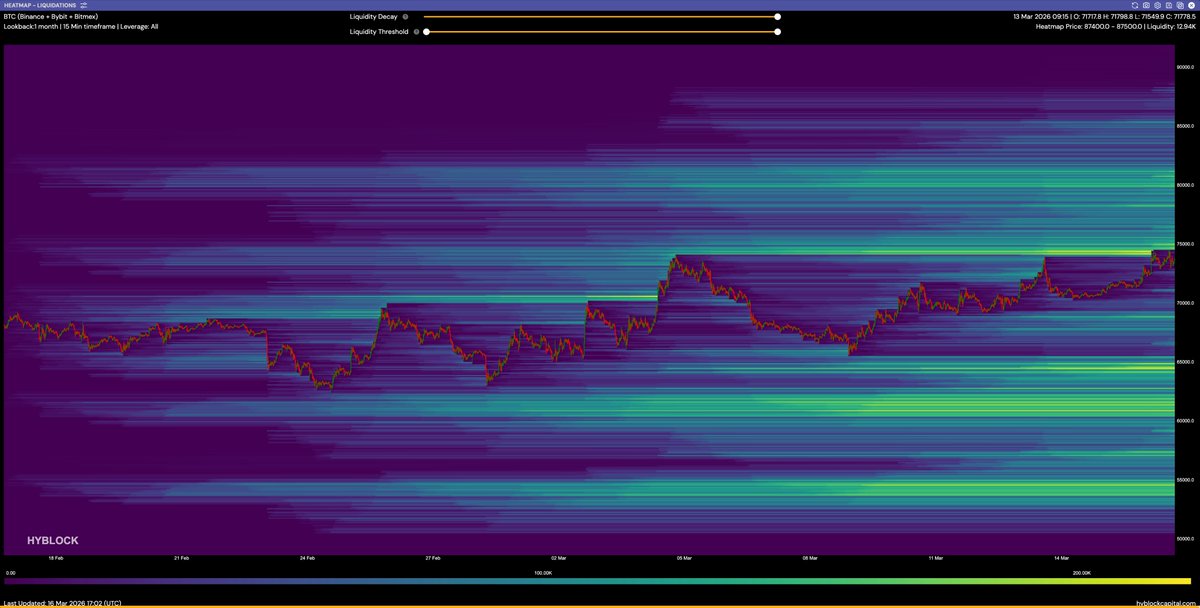The width and height of the screenshot is (1200, 608).
Task: Open the hyblockcapital.com link
Action: (x=1166, y=603)
